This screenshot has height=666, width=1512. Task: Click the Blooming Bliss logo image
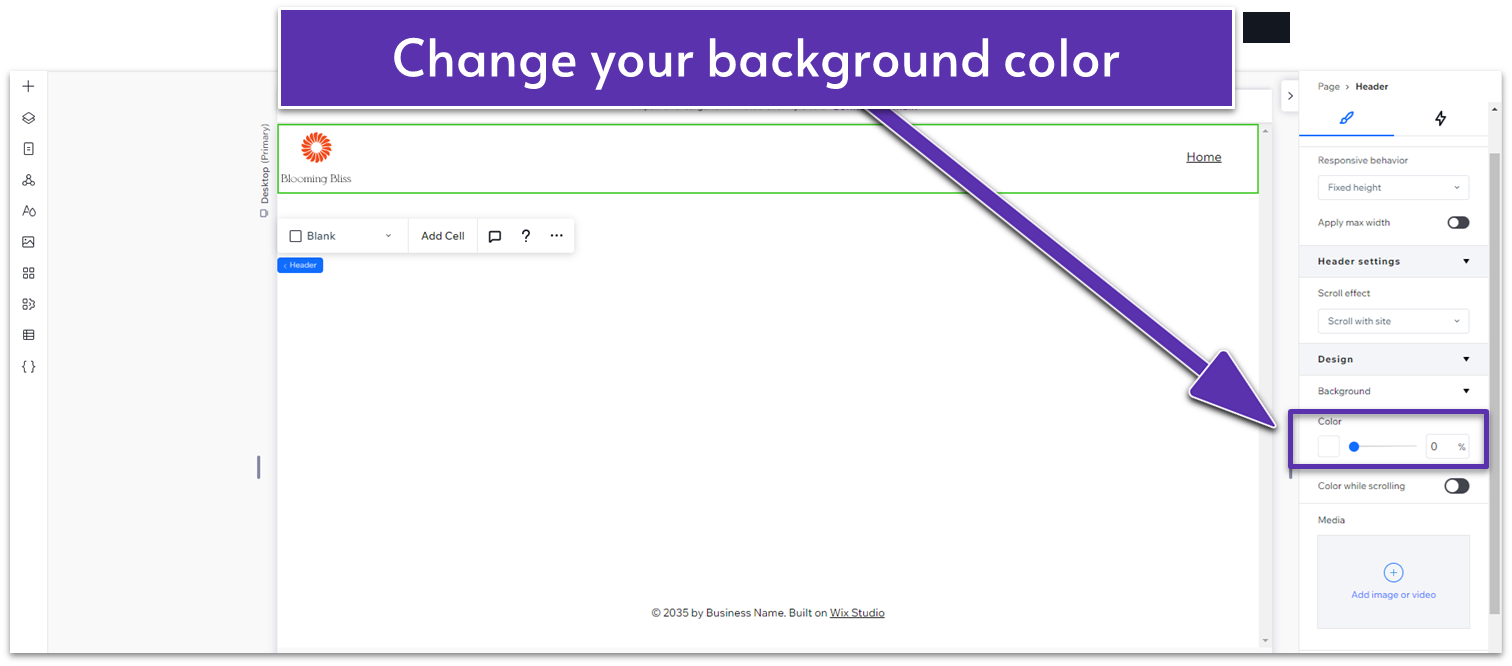[316, 147]
